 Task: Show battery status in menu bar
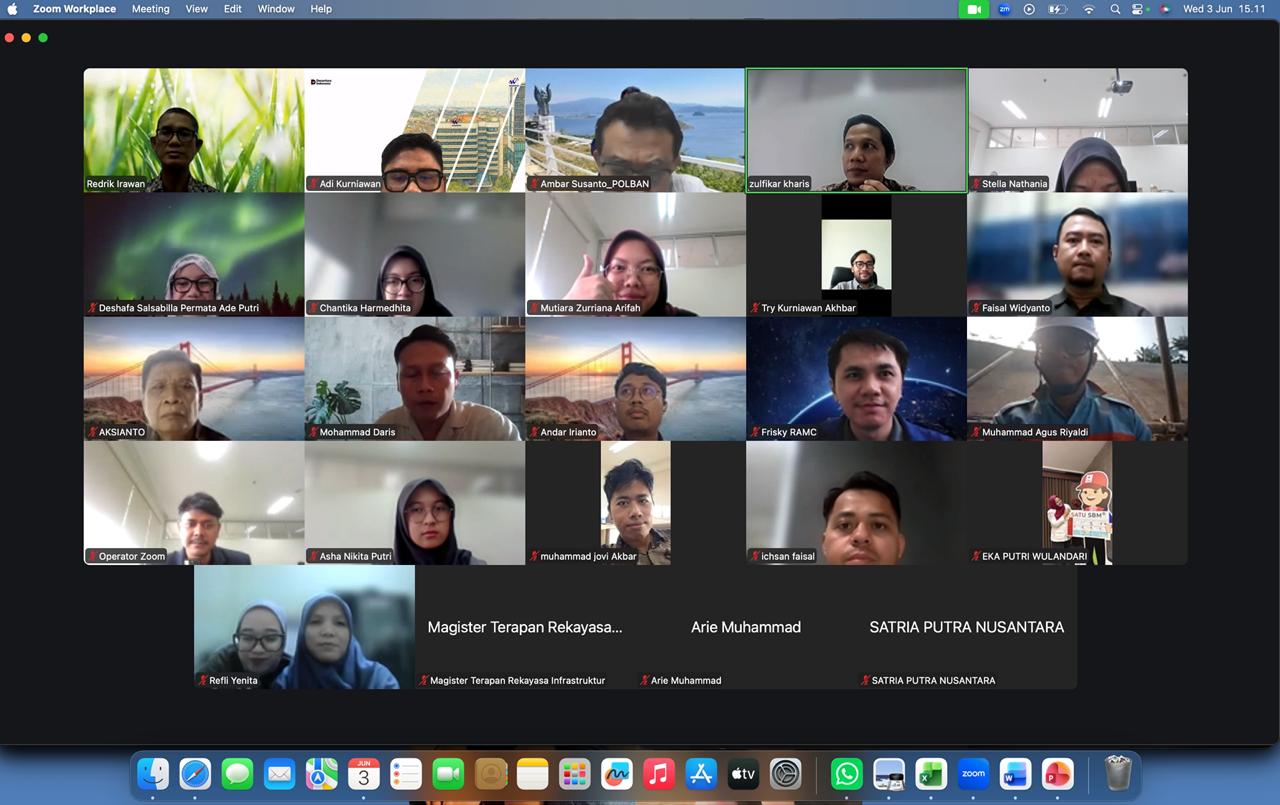click(1058, 9)
